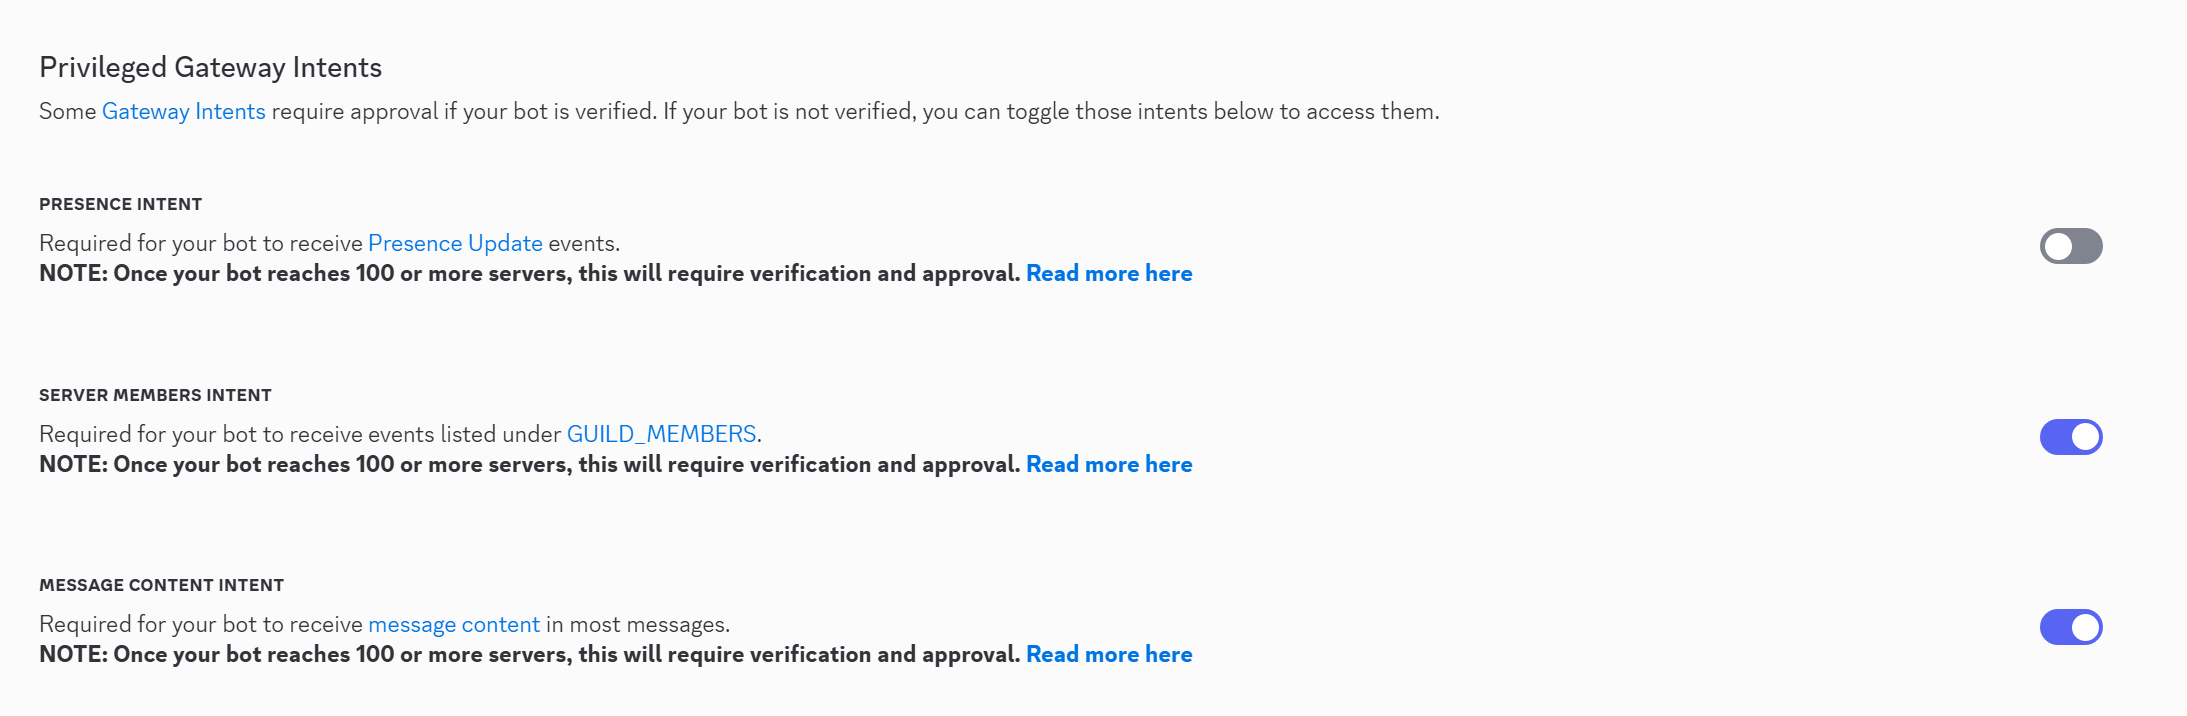Click the Message Content Intent NOTE text
The image size is (2187, 716).
[530, 654]
